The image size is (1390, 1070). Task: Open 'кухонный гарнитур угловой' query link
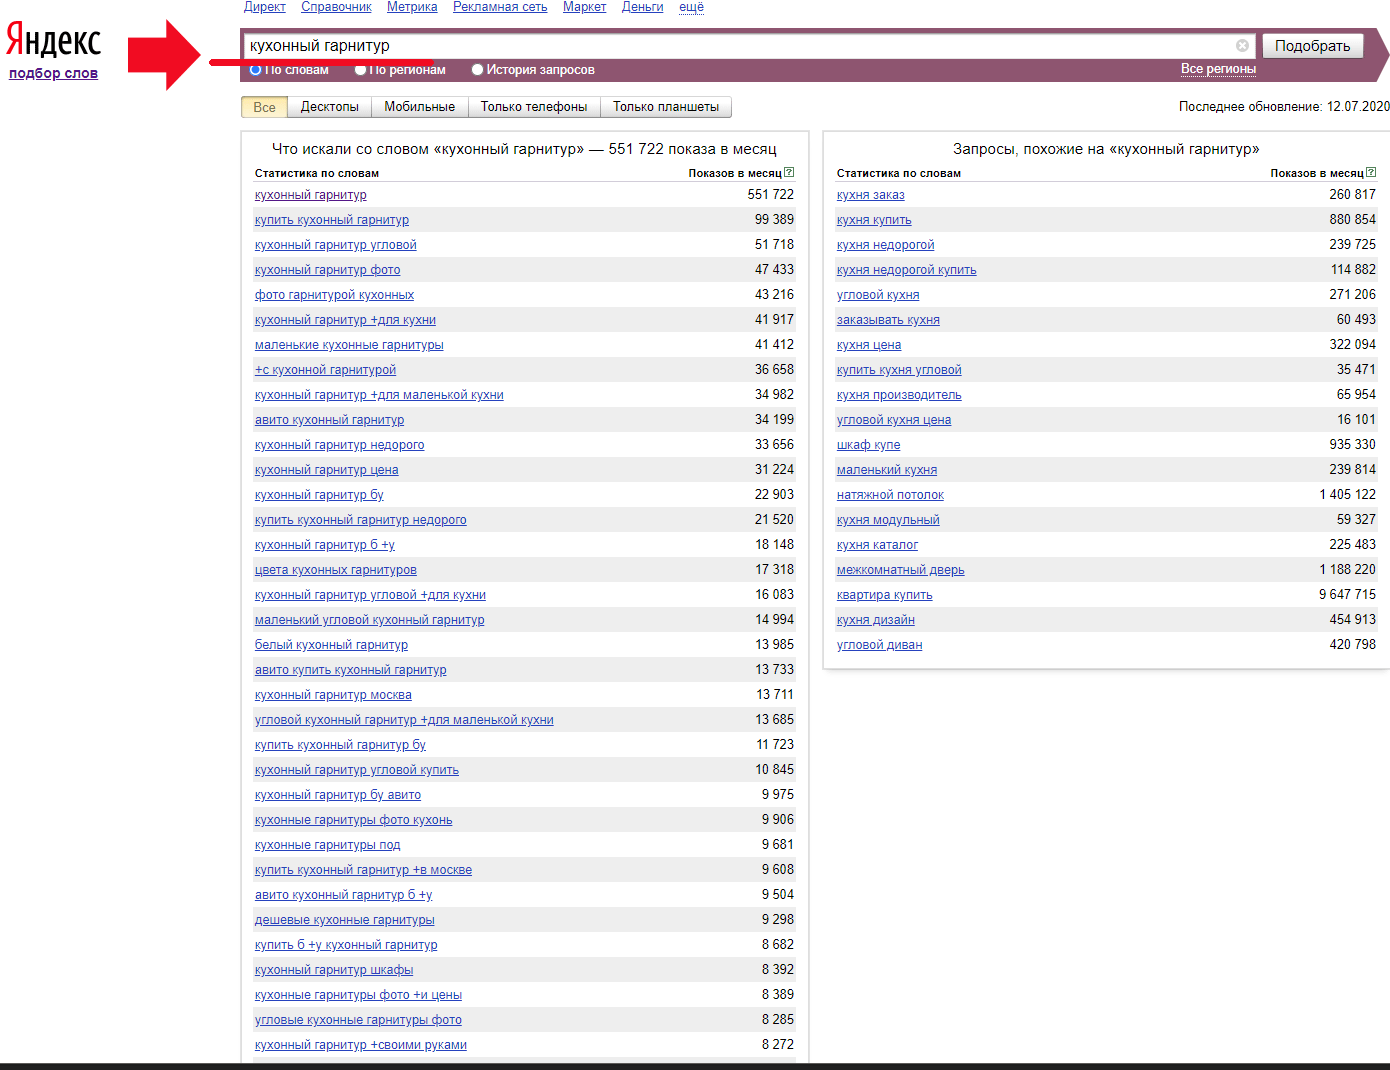335,245
